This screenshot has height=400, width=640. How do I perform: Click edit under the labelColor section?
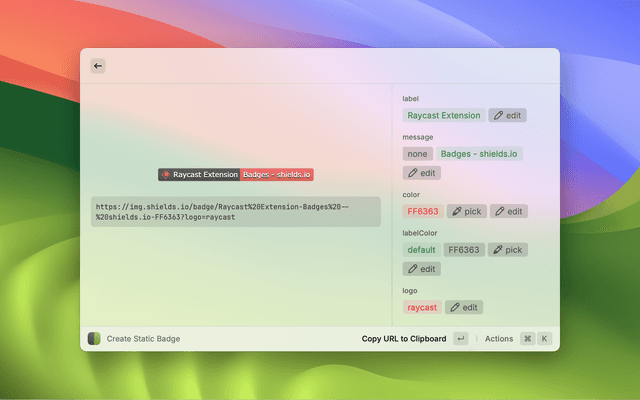[x=421, y=269]
